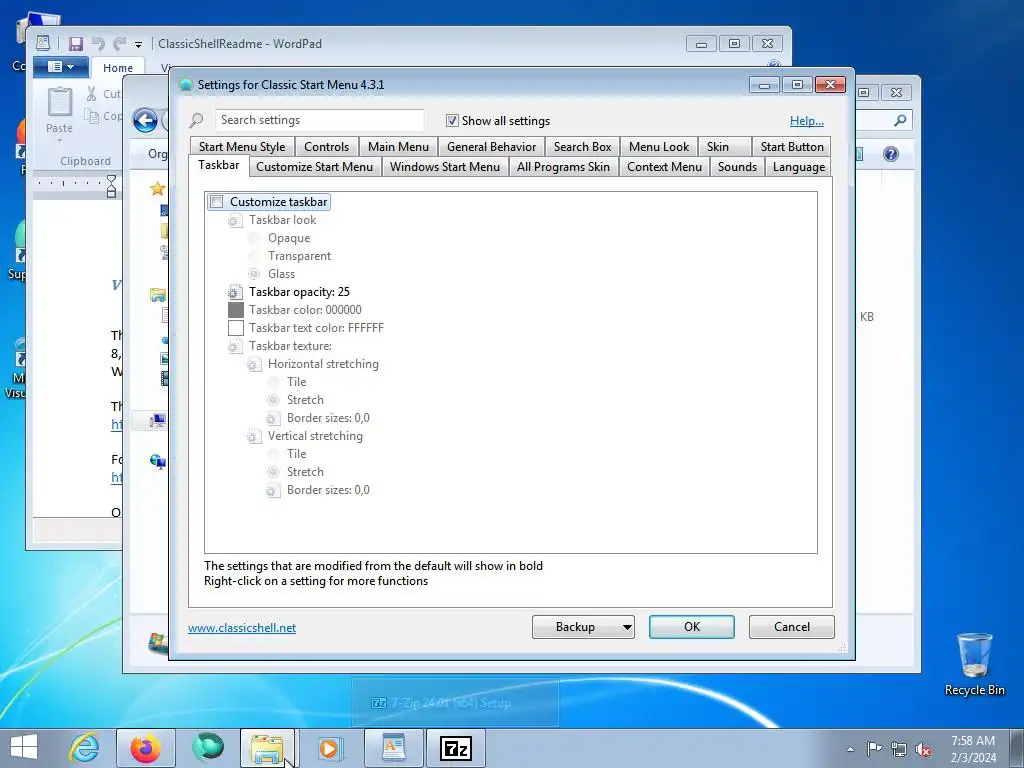This screenshot has width=1024, height=768.
Task: Open the Menu Look tab
Action: click(659, 147)
